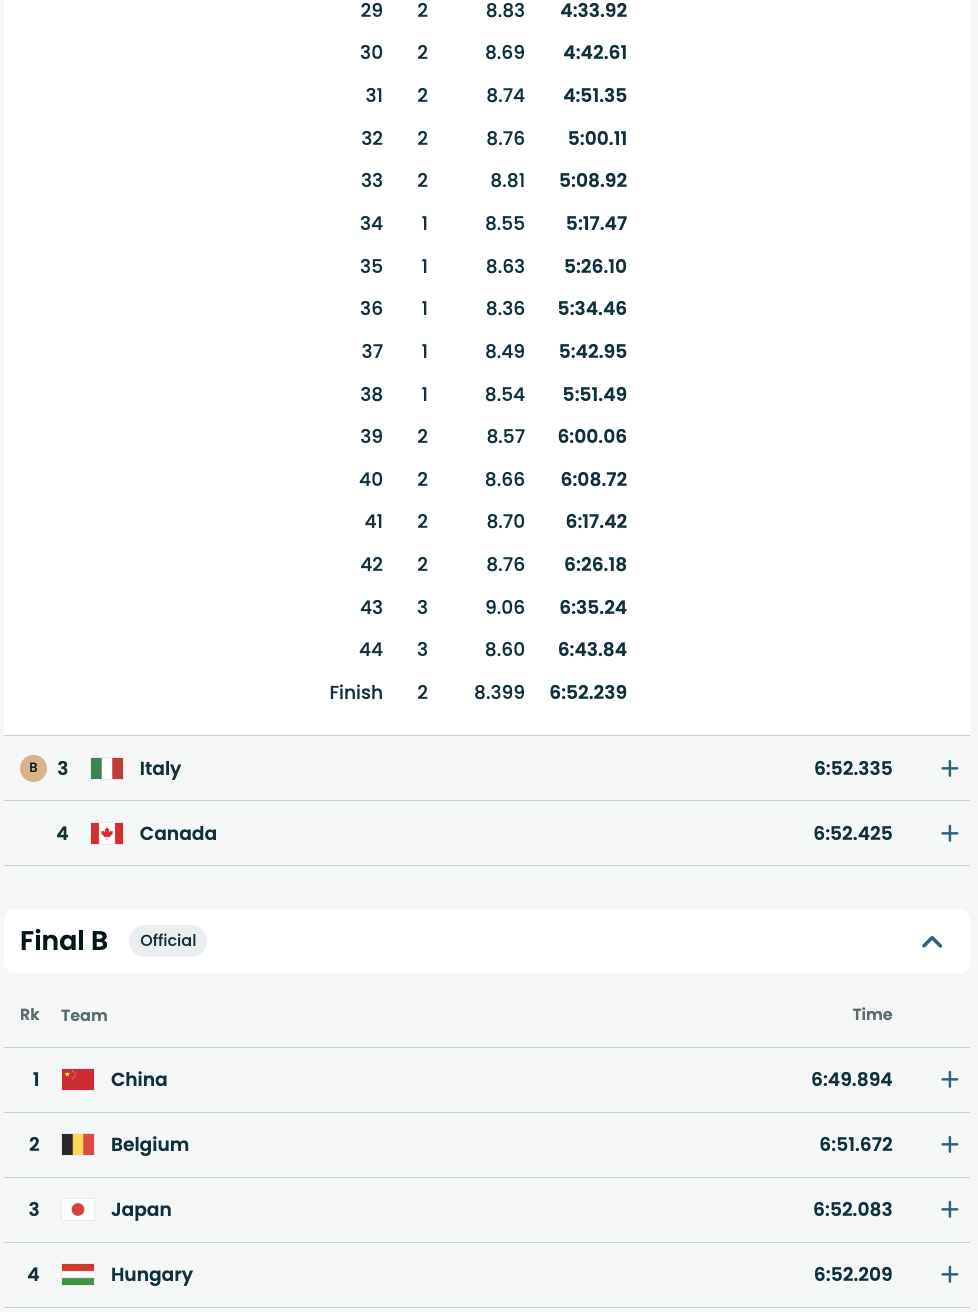978x1312 pixels.
Task: Click the Final B heading
Action: point(64,941)
